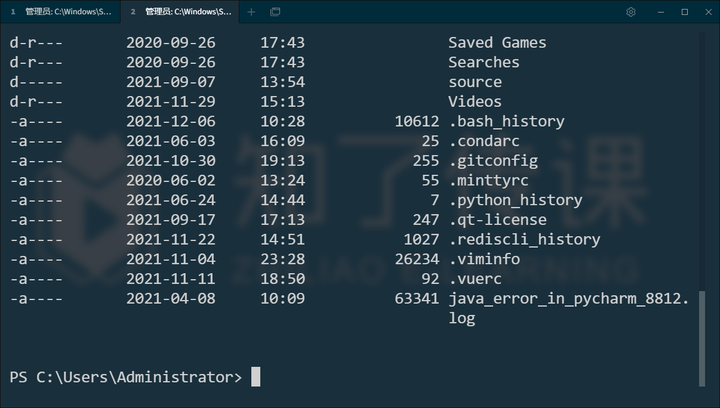The height and width of the screenshot is (408, 720).
Task: Open a new tab with plus icon
Action: pos(251,12)
